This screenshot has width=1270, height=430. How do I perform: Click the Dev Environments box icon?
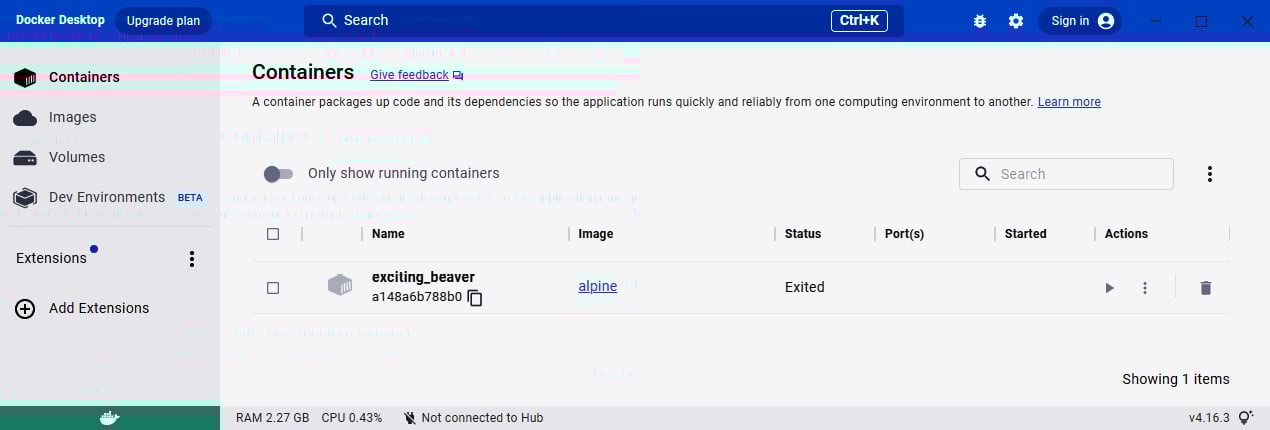(x=25, y=198)
